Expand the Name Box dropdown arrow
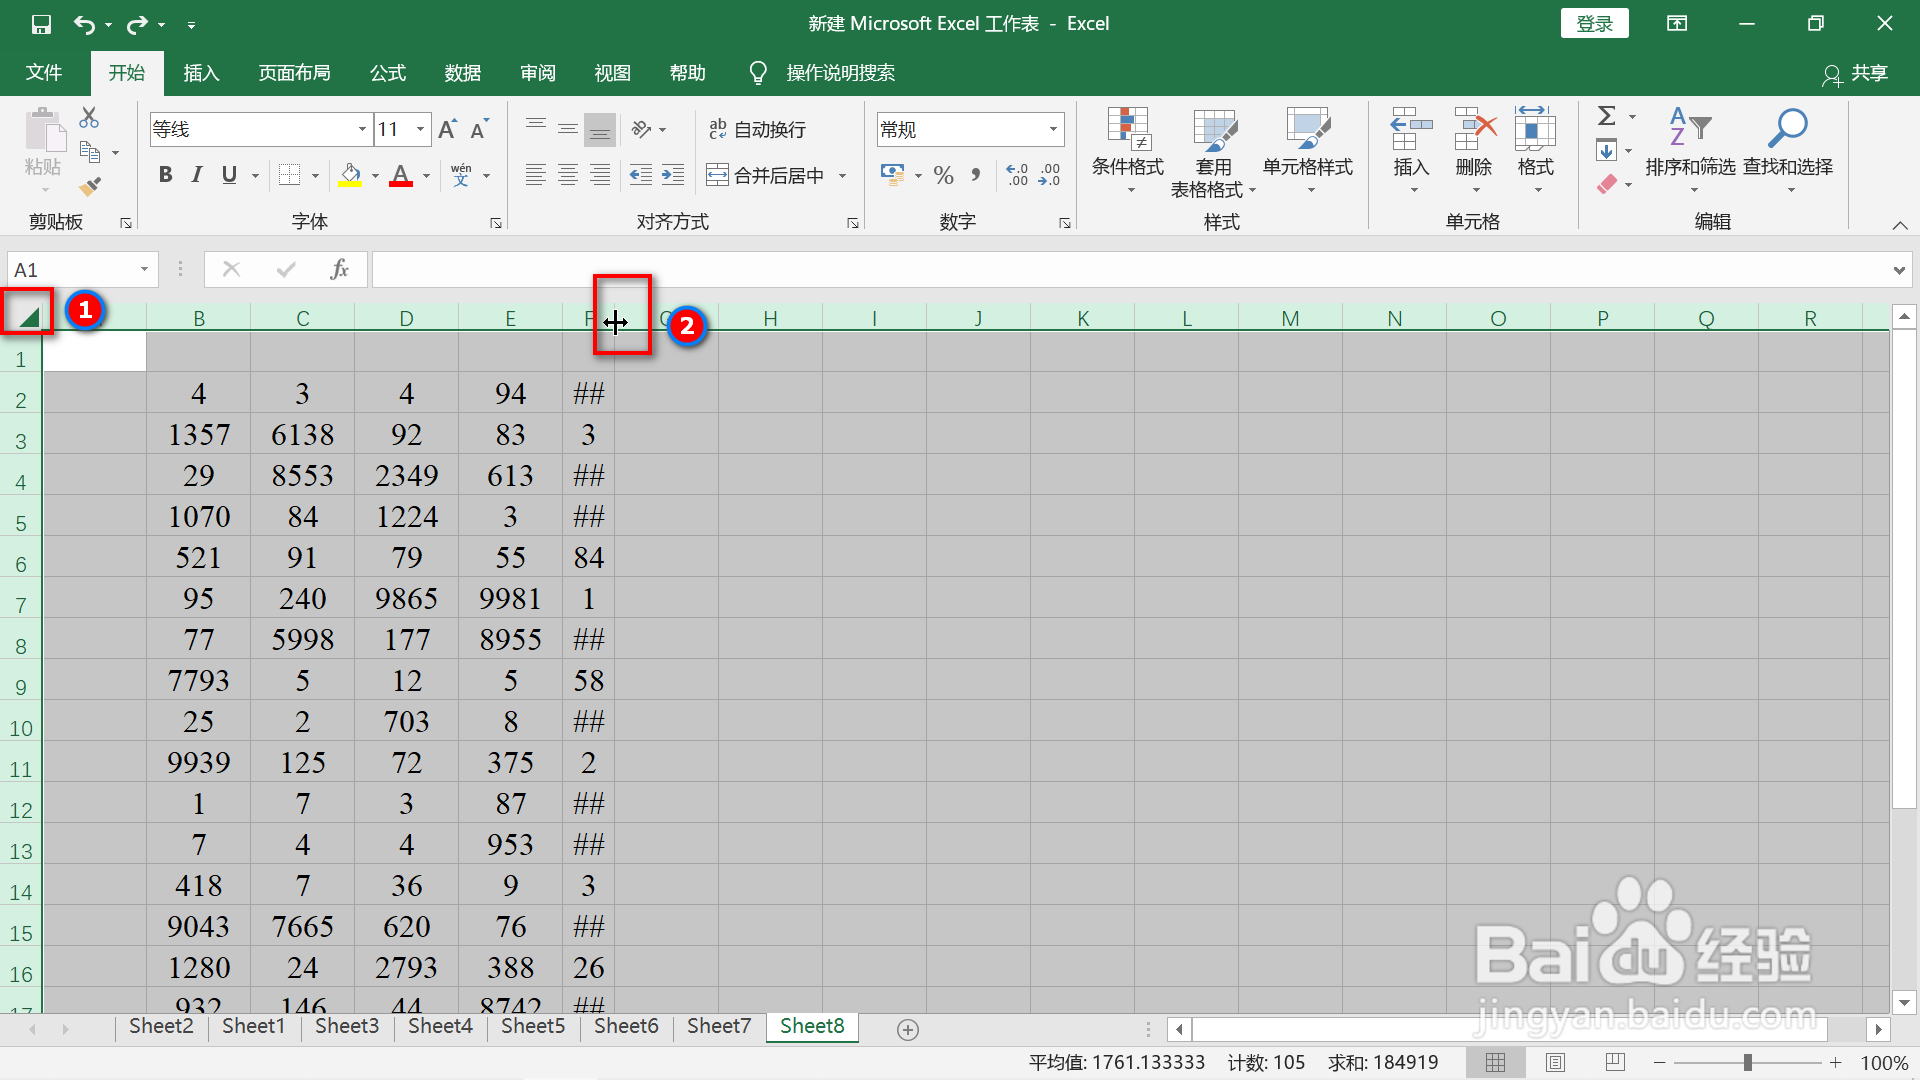Image resolution: width=1920 pixels, height=1080 pixels. (x=144, y=269)
